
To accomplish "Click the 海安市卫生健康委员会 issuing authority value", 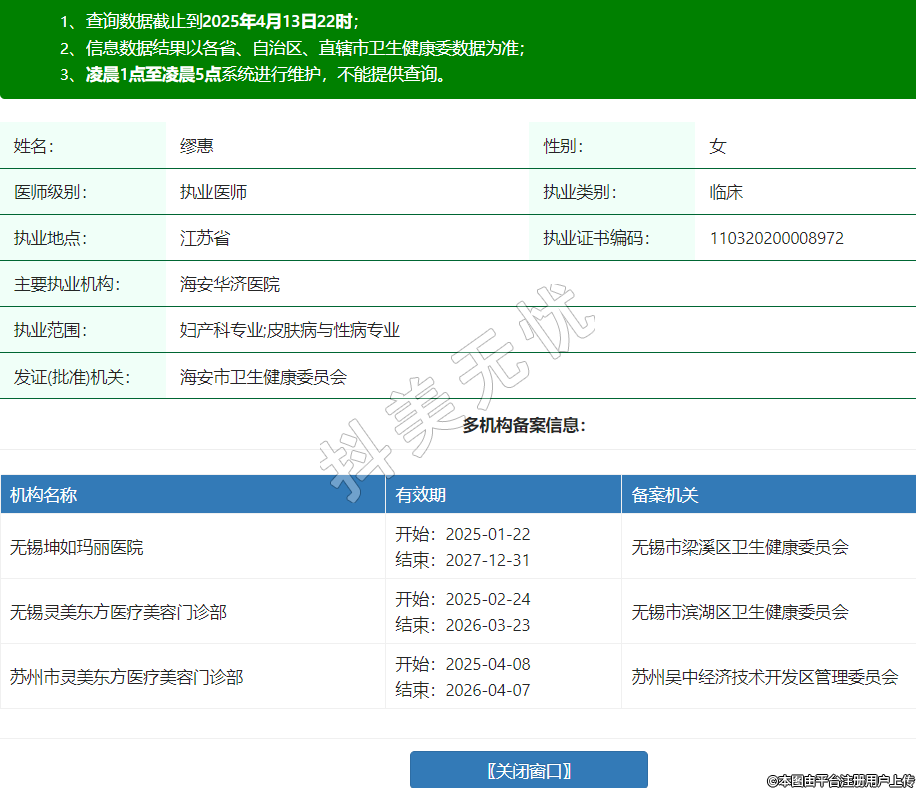I will click(x=263, y=377).
